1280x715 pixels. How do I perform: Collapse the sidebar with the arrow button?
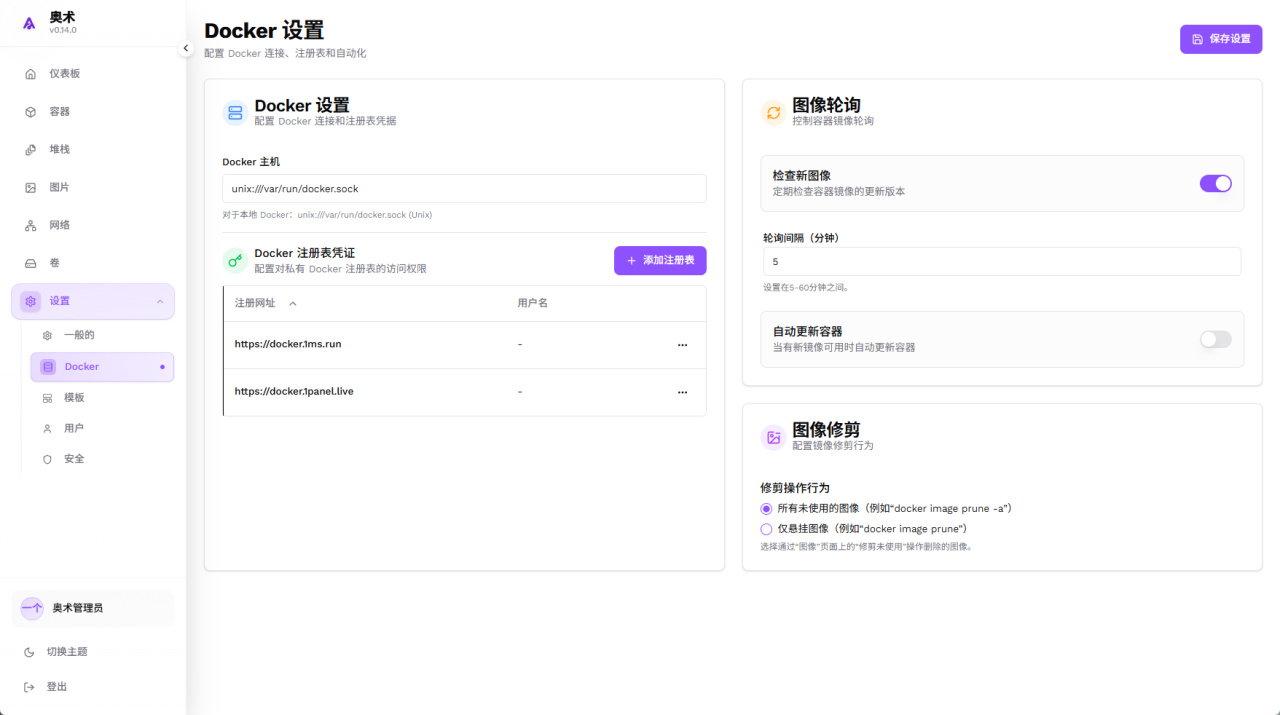186,48
